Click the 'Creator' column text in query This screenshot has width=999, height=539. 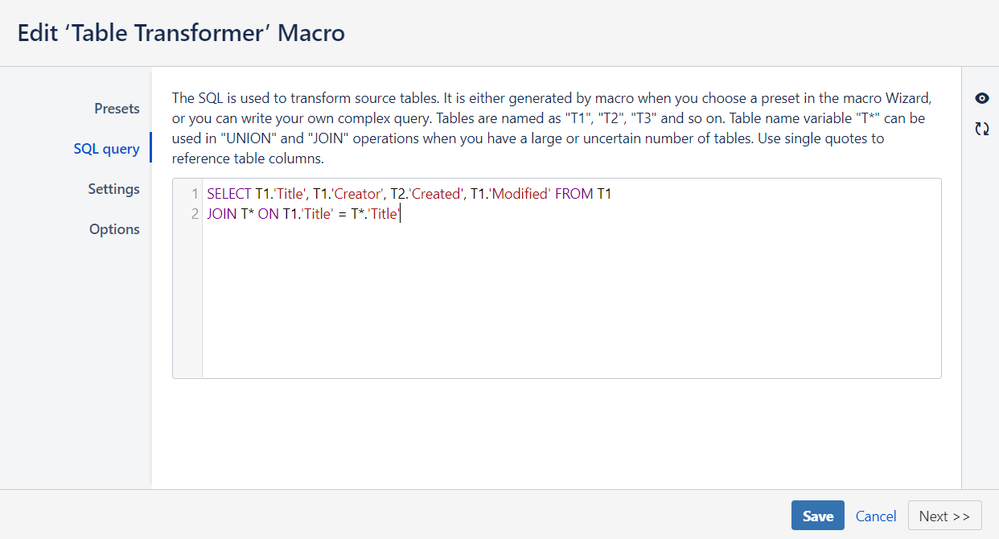[357, 194]
